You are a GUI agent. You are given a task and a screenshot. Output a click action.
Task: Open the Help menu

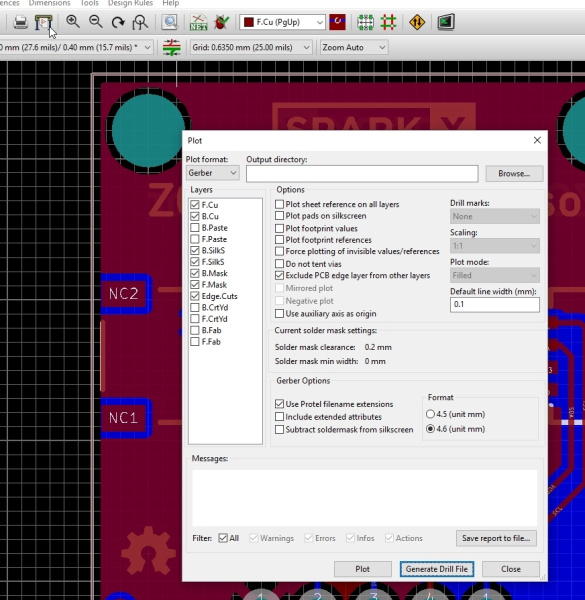click(x=171, y=3)
